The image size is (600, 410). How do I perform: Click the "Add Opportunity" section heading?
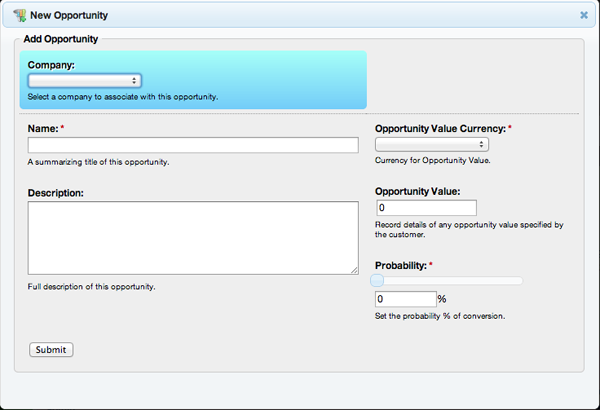59,38
